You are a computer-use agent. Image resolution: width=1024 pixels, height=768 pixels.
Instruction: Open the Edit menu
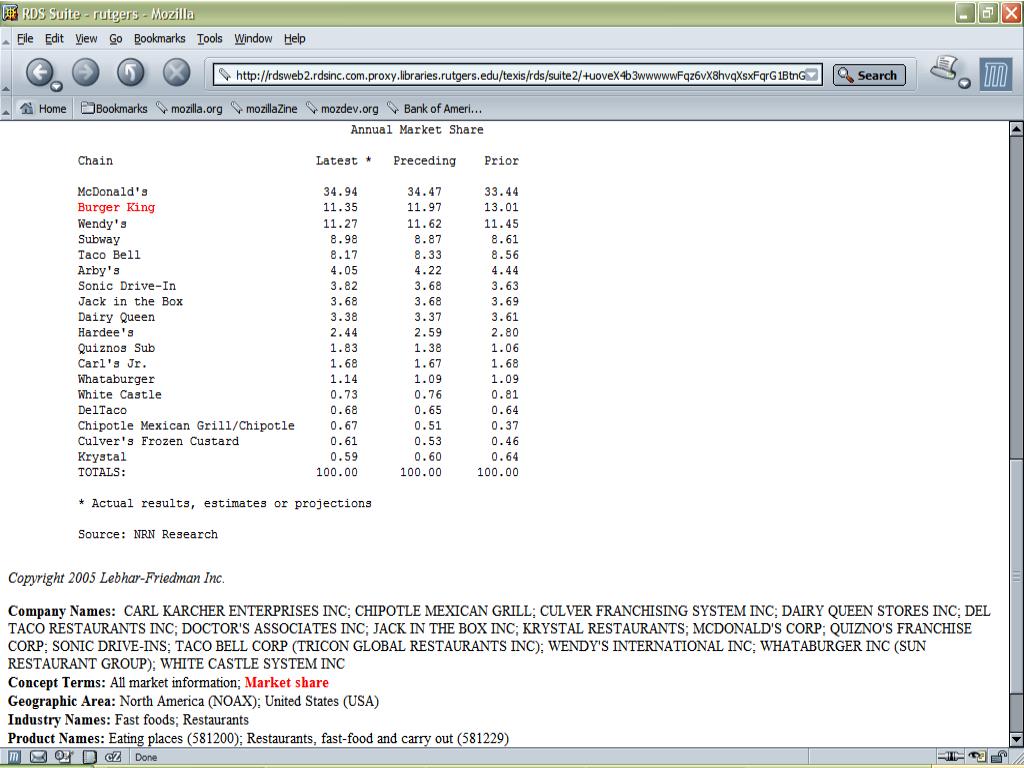(x=54, y=39)
